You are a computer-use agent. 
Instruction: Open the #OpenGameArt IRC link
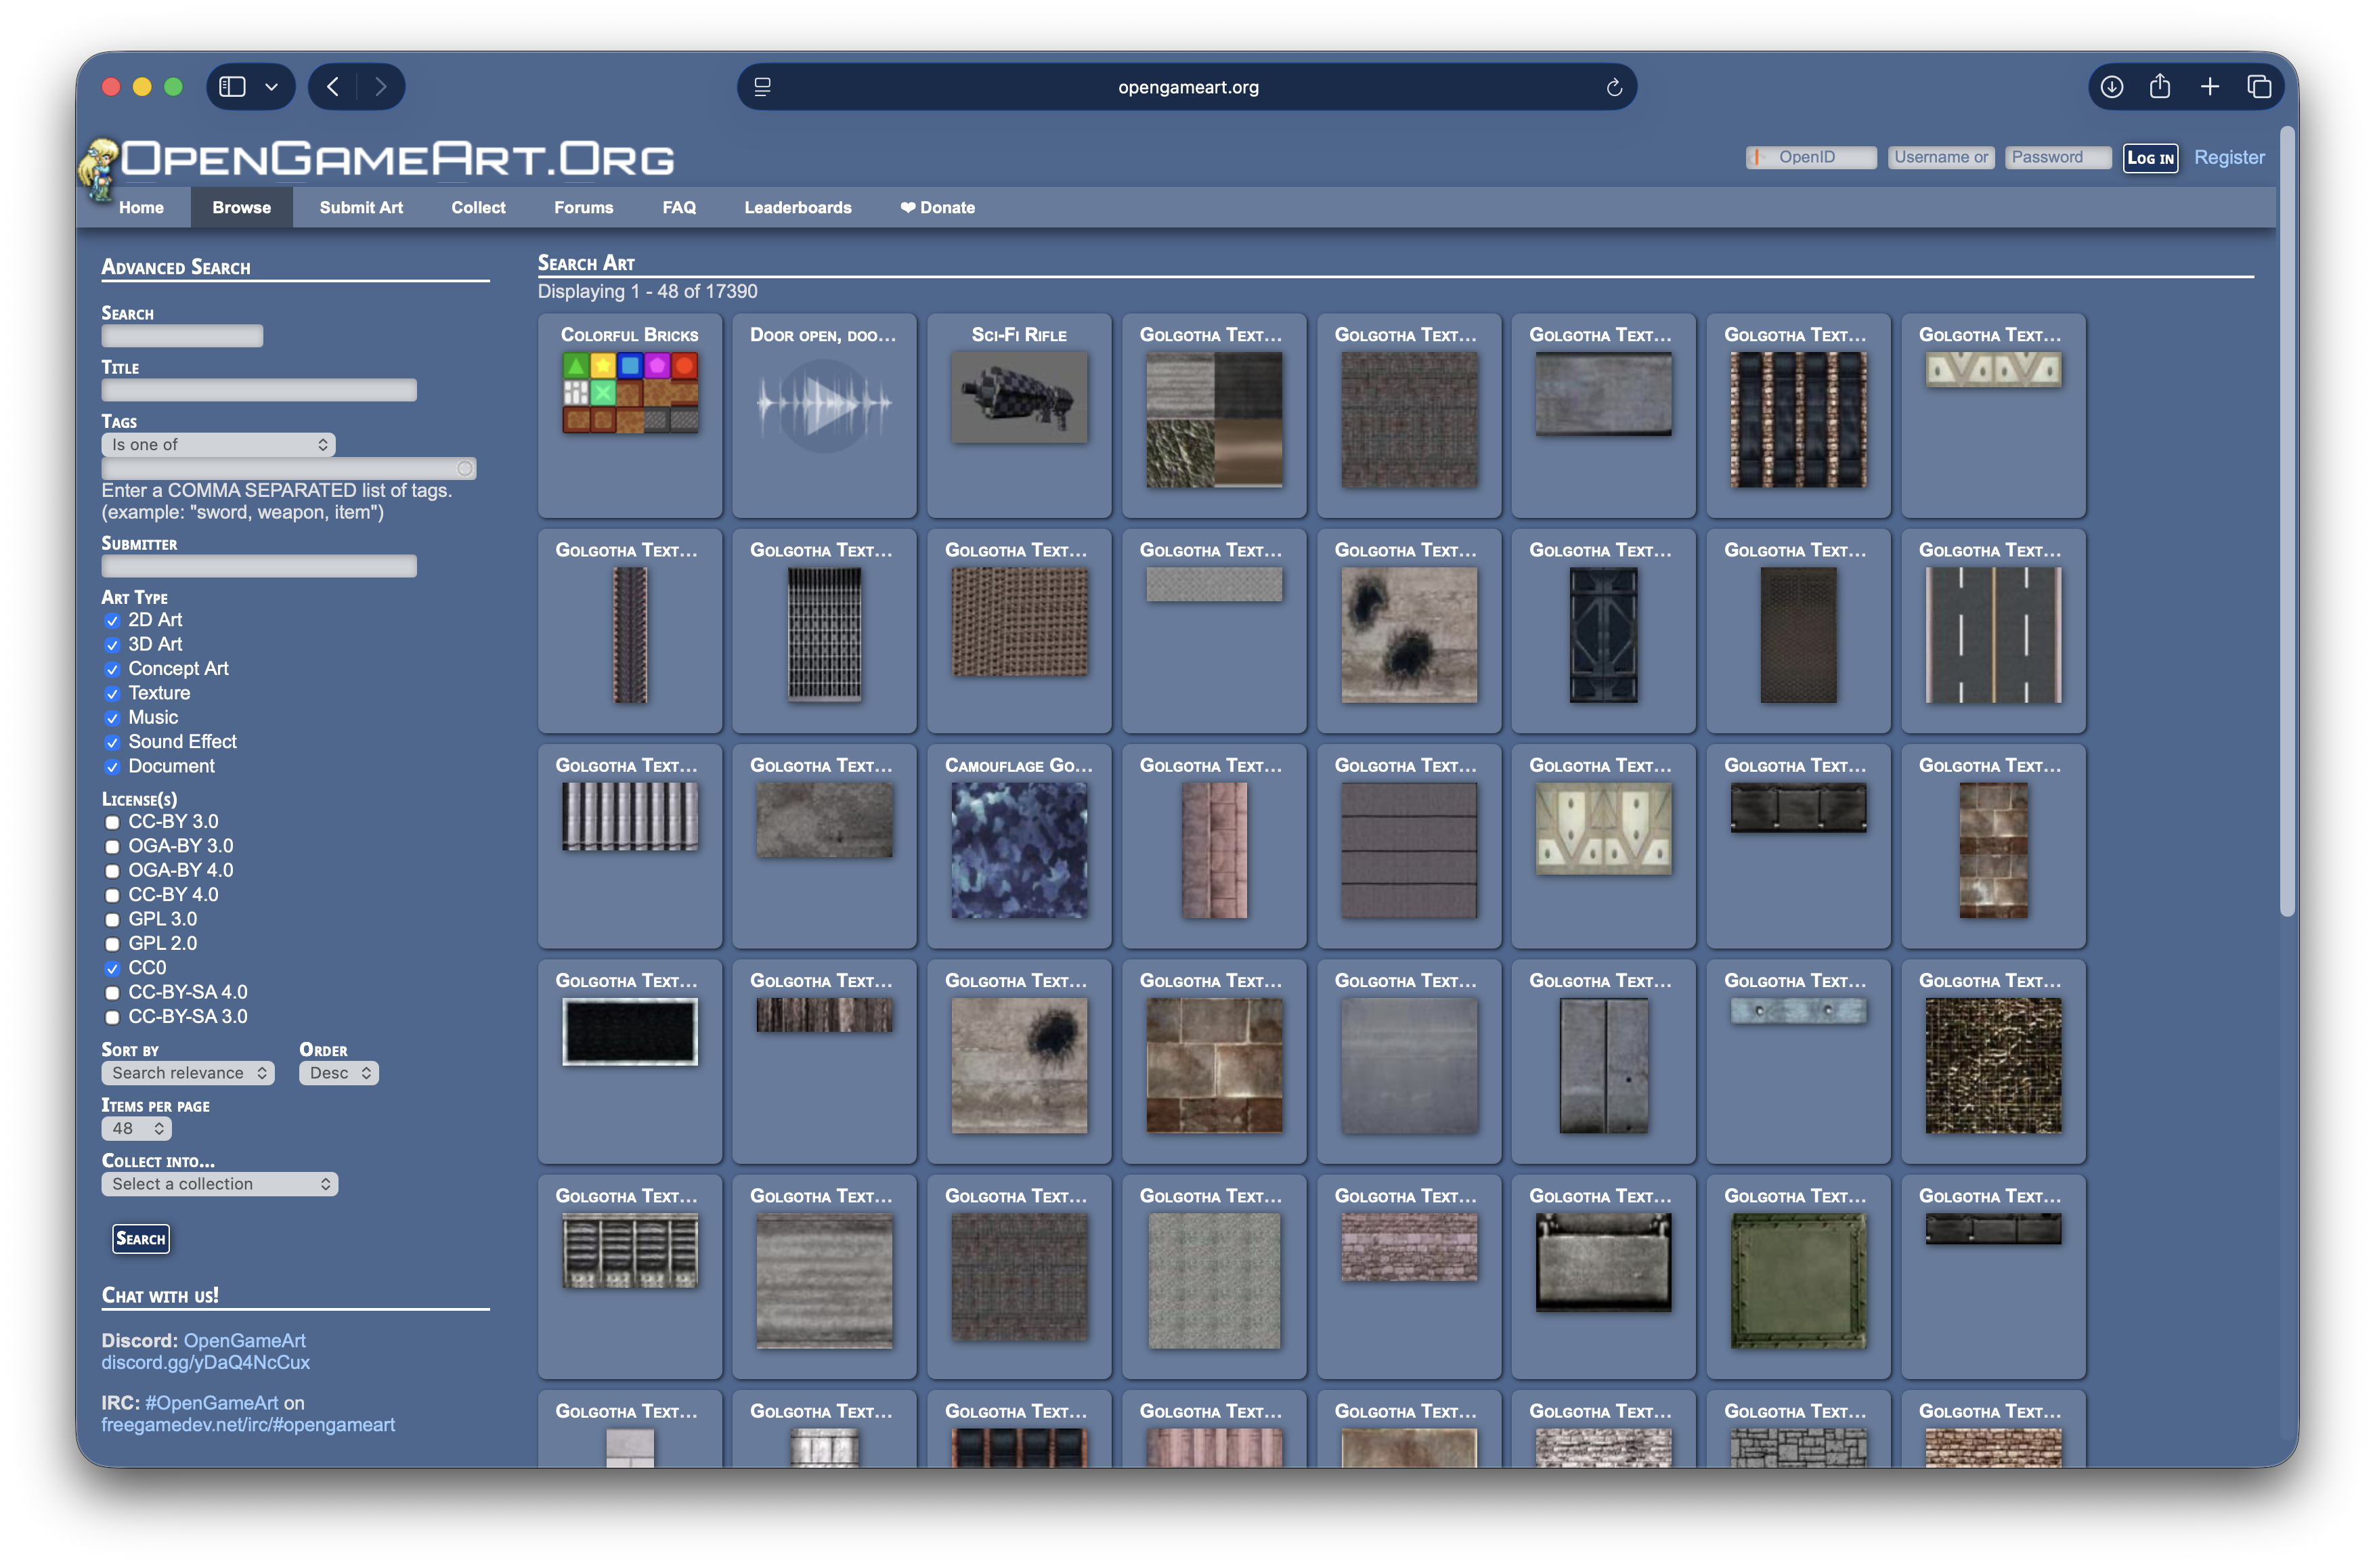211,1403
